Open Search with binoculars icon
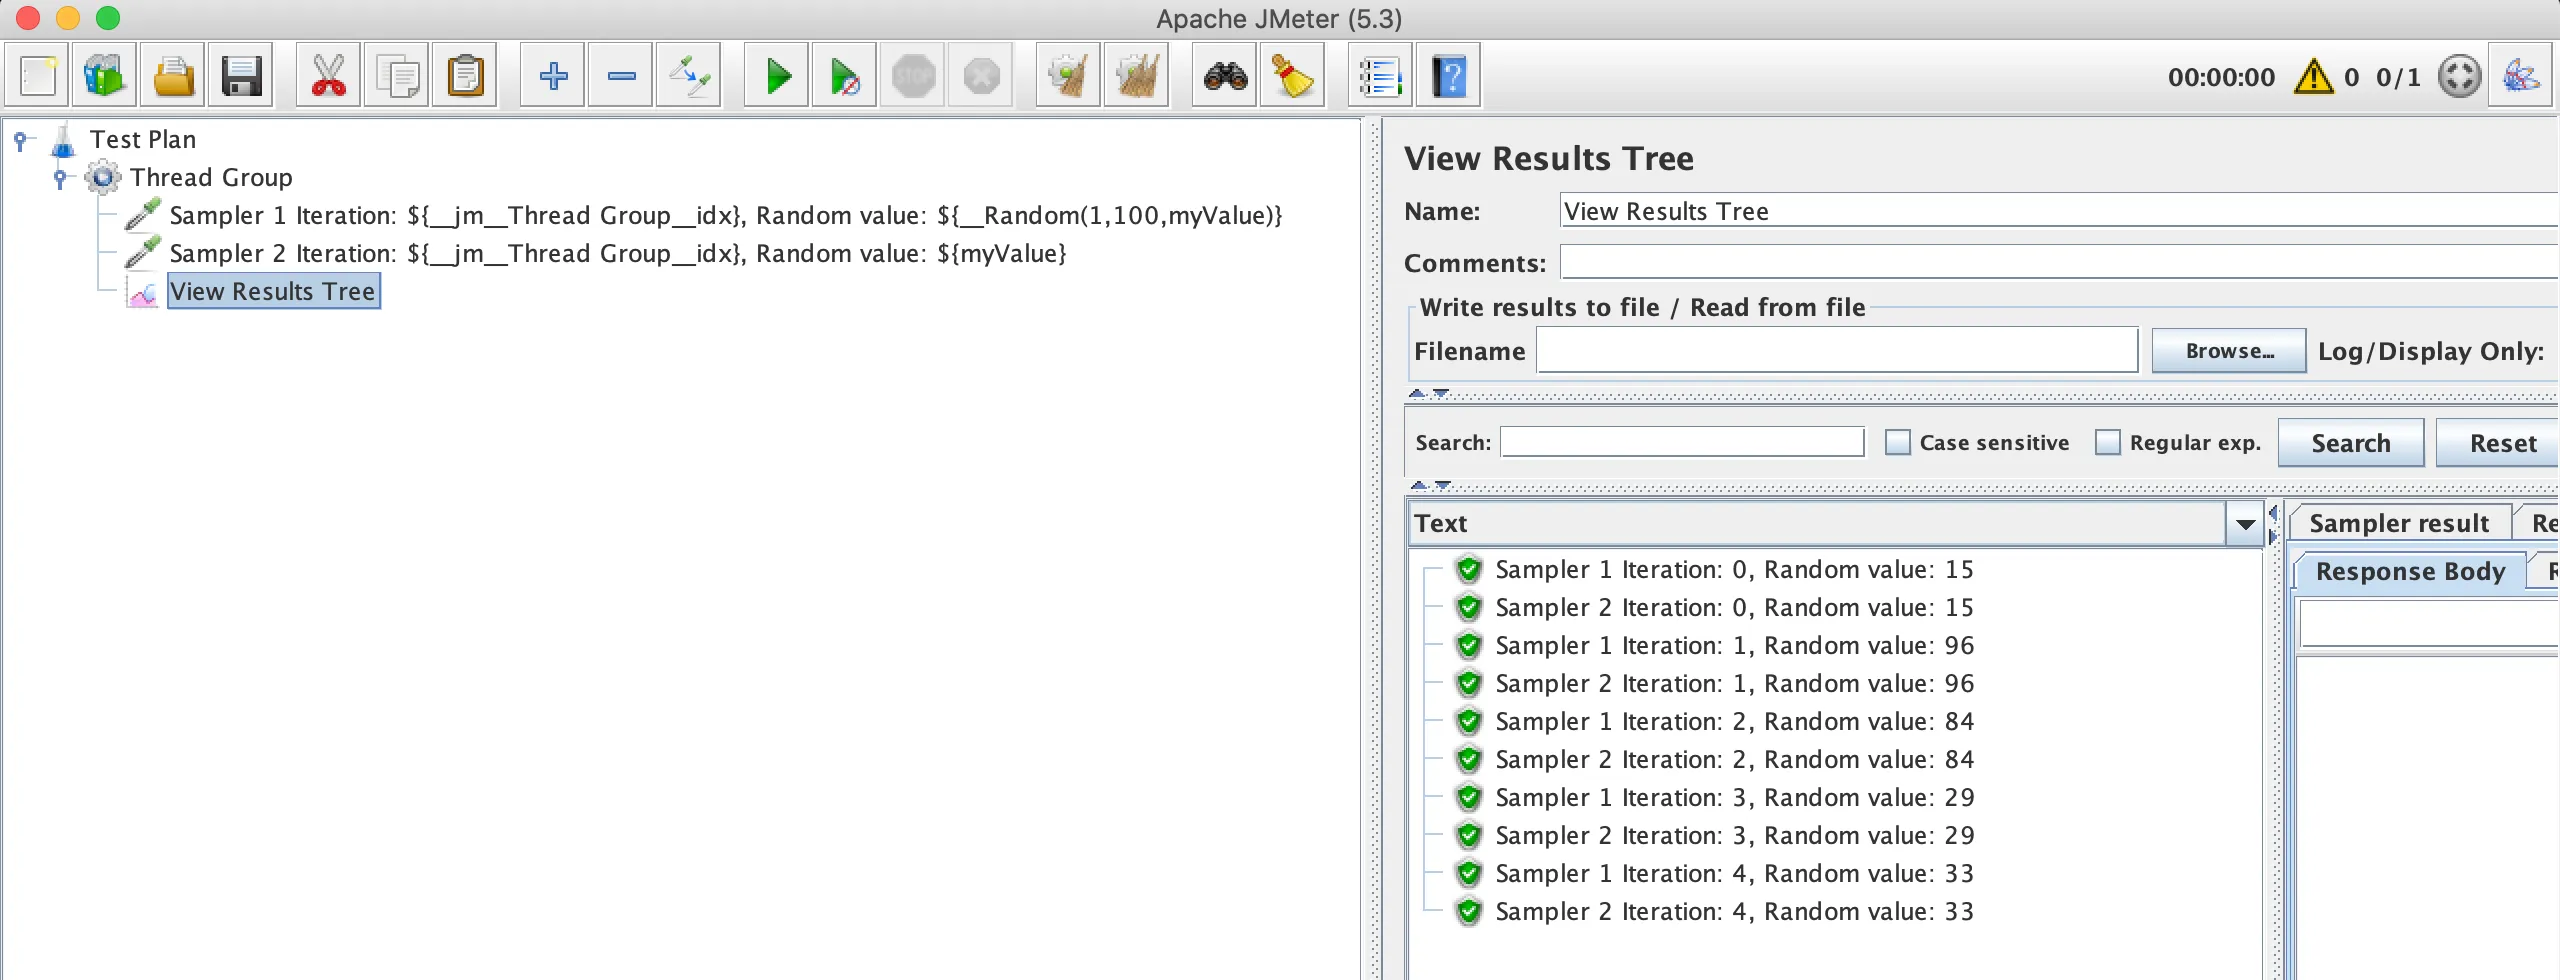 (x=1225, y=76)
